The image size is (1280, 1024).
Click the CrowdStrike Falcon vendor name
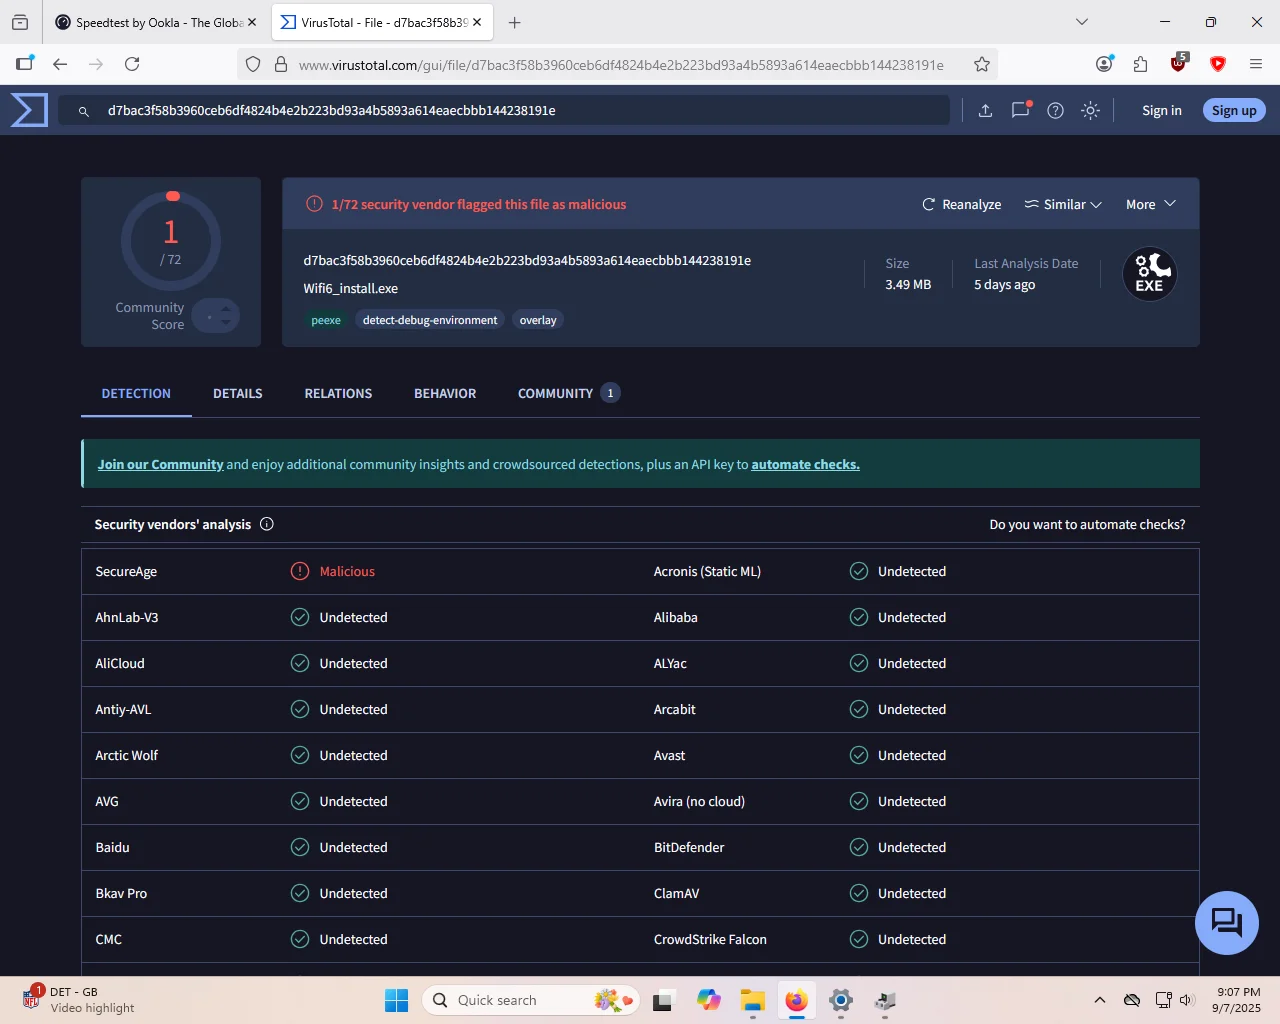(710, 940)
